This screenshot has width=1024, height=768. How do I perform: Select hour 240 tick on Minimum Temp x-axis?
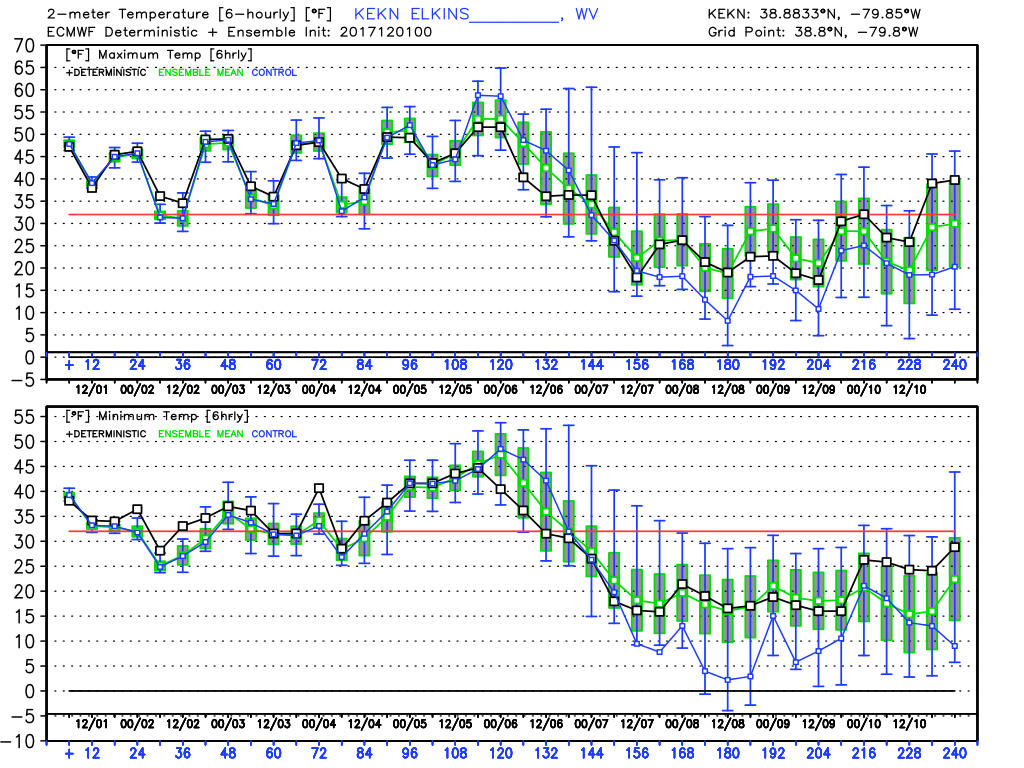pos(955,754)
